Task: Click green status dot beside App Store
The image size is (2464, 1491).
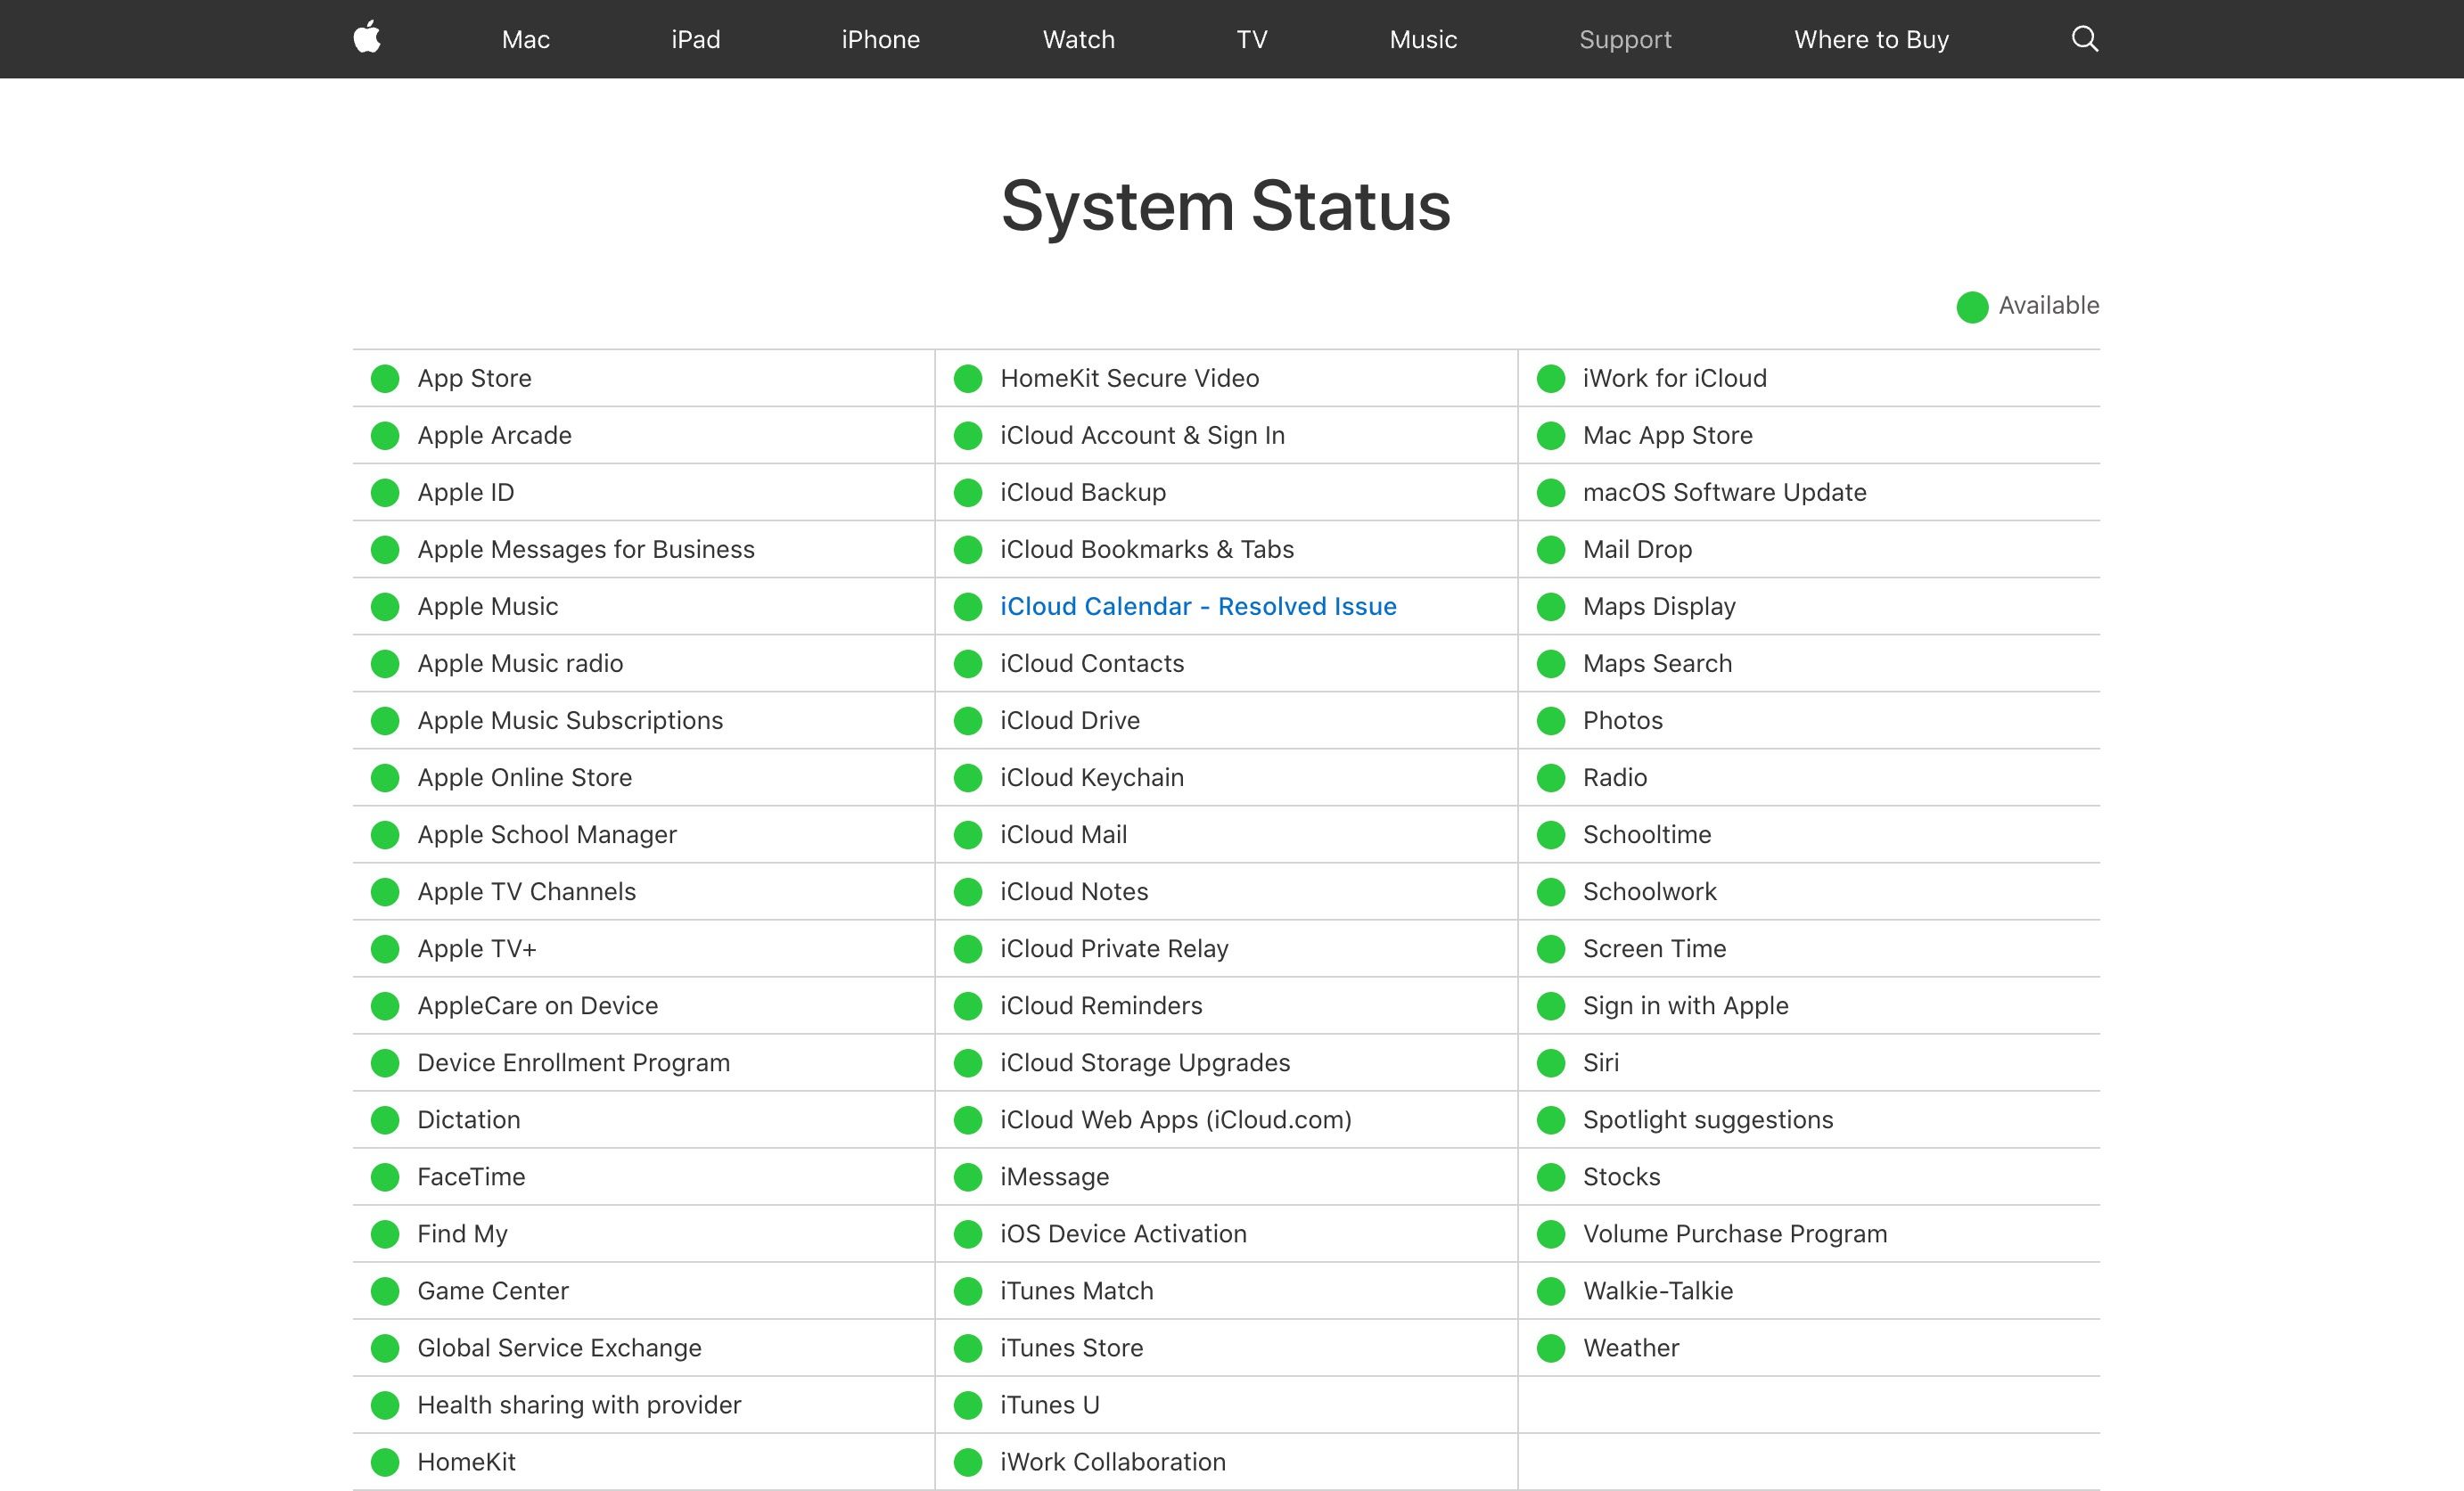Action: (385, 379)
